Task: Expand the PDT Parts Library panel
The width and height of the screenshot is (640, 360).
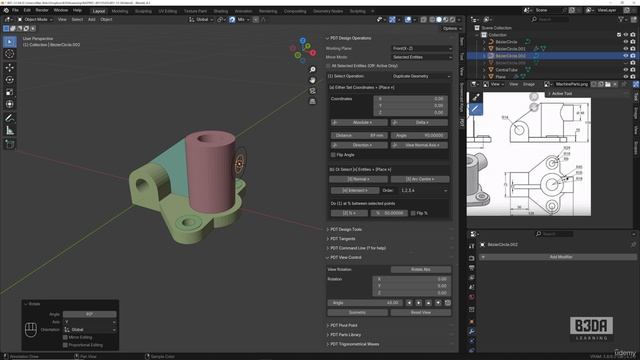Action: point(345,335)
